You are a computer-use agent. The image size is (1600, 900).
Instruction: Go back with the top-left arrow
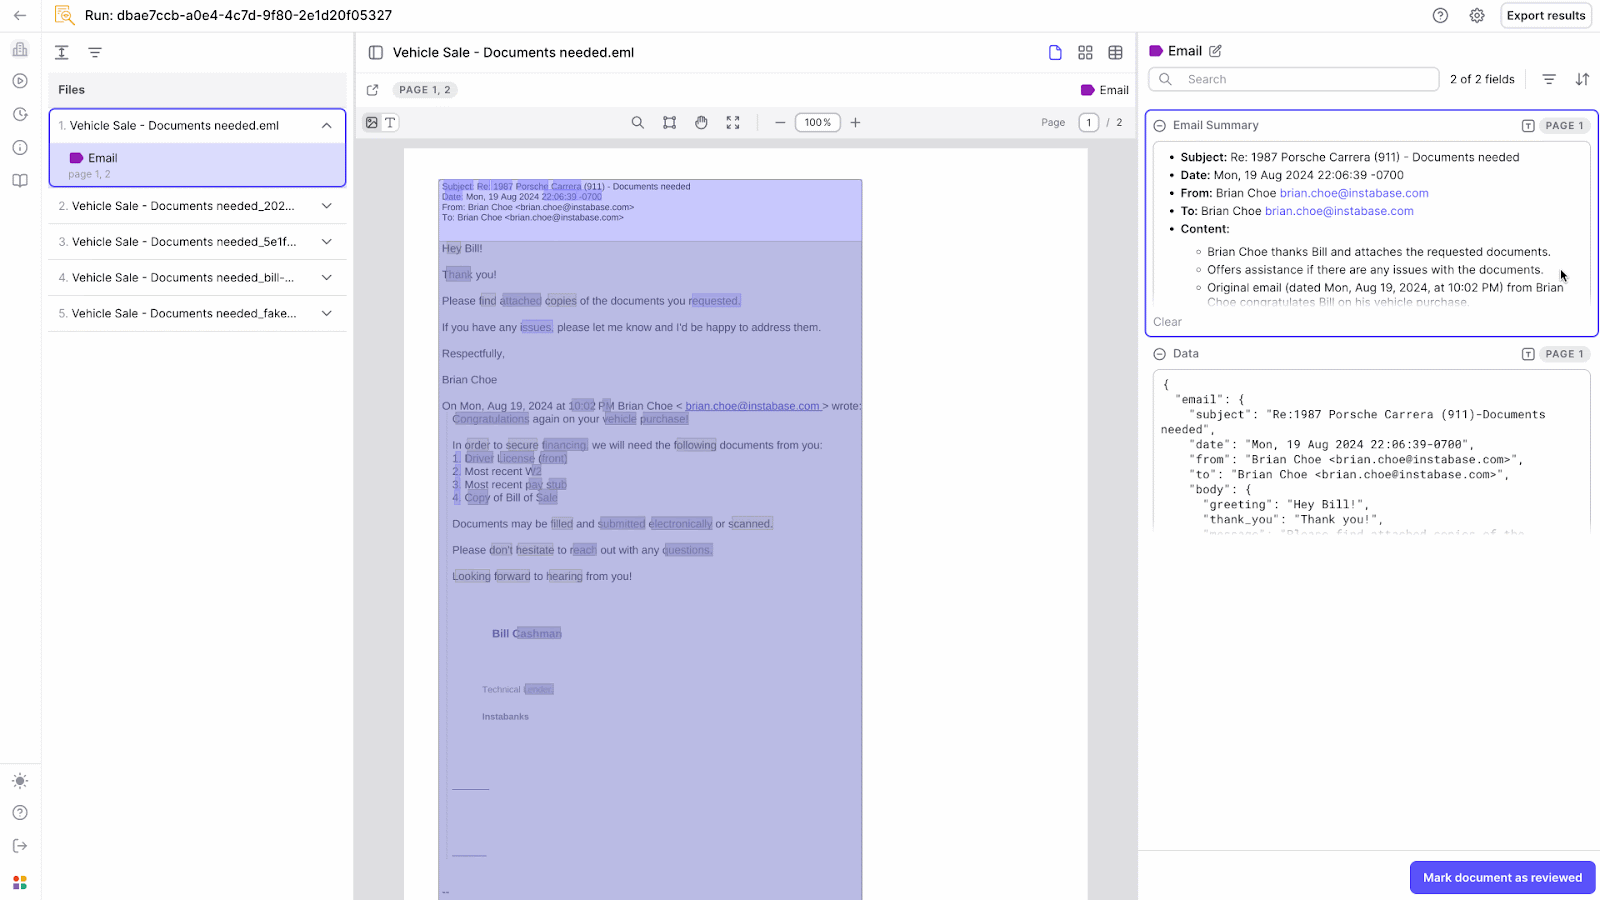pyautogui.click(x=20, y=15)
